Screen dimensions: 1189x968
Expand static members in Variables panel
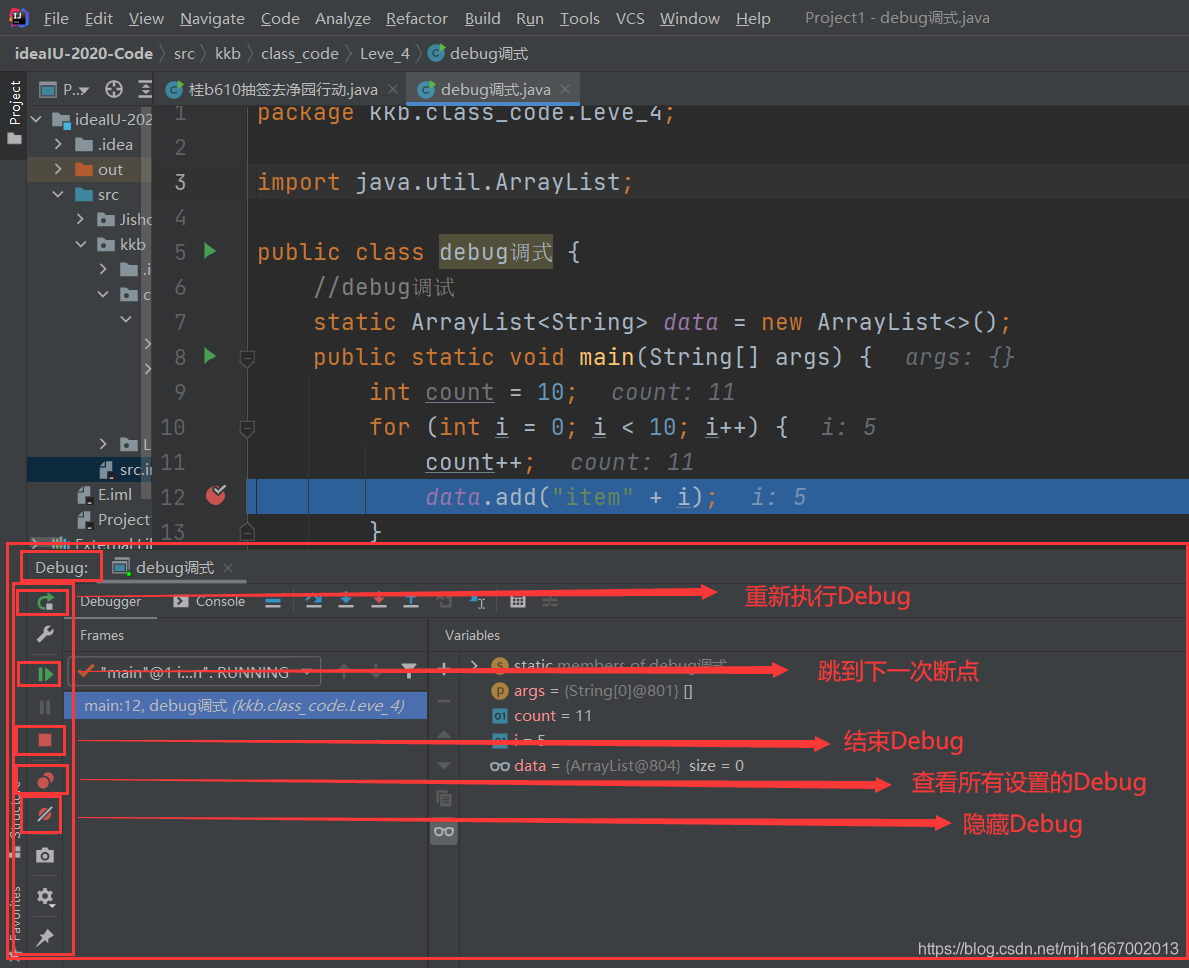pyautogui.click(x=474, y=665)
